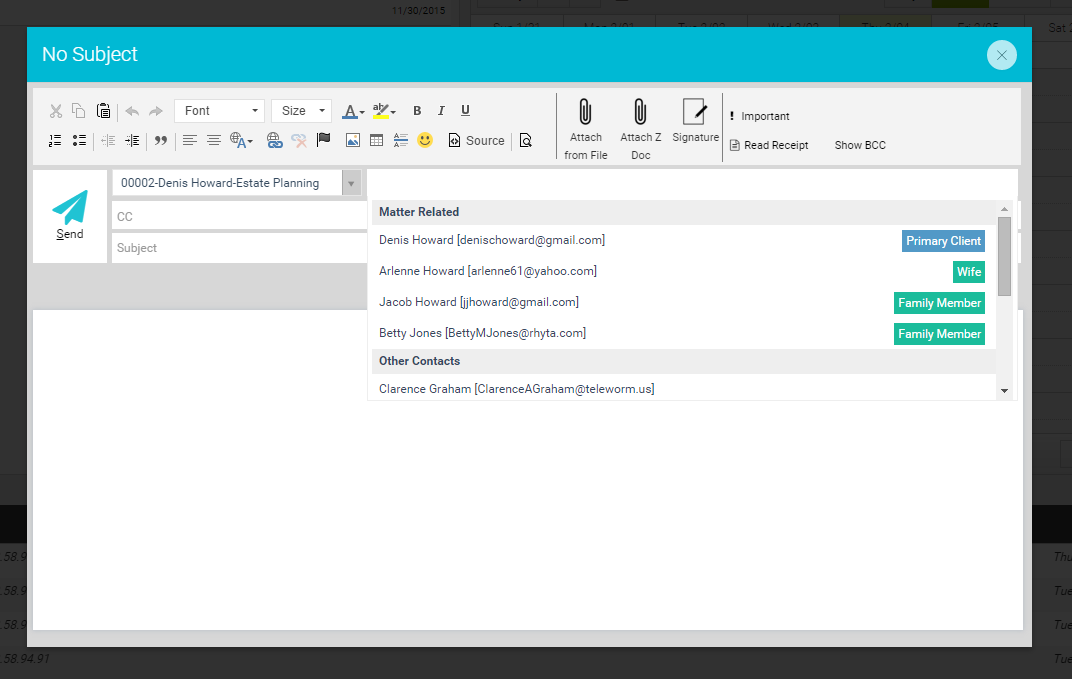Switch to Source view
This screenshot has height=679, width=1072.
(477, 141)
